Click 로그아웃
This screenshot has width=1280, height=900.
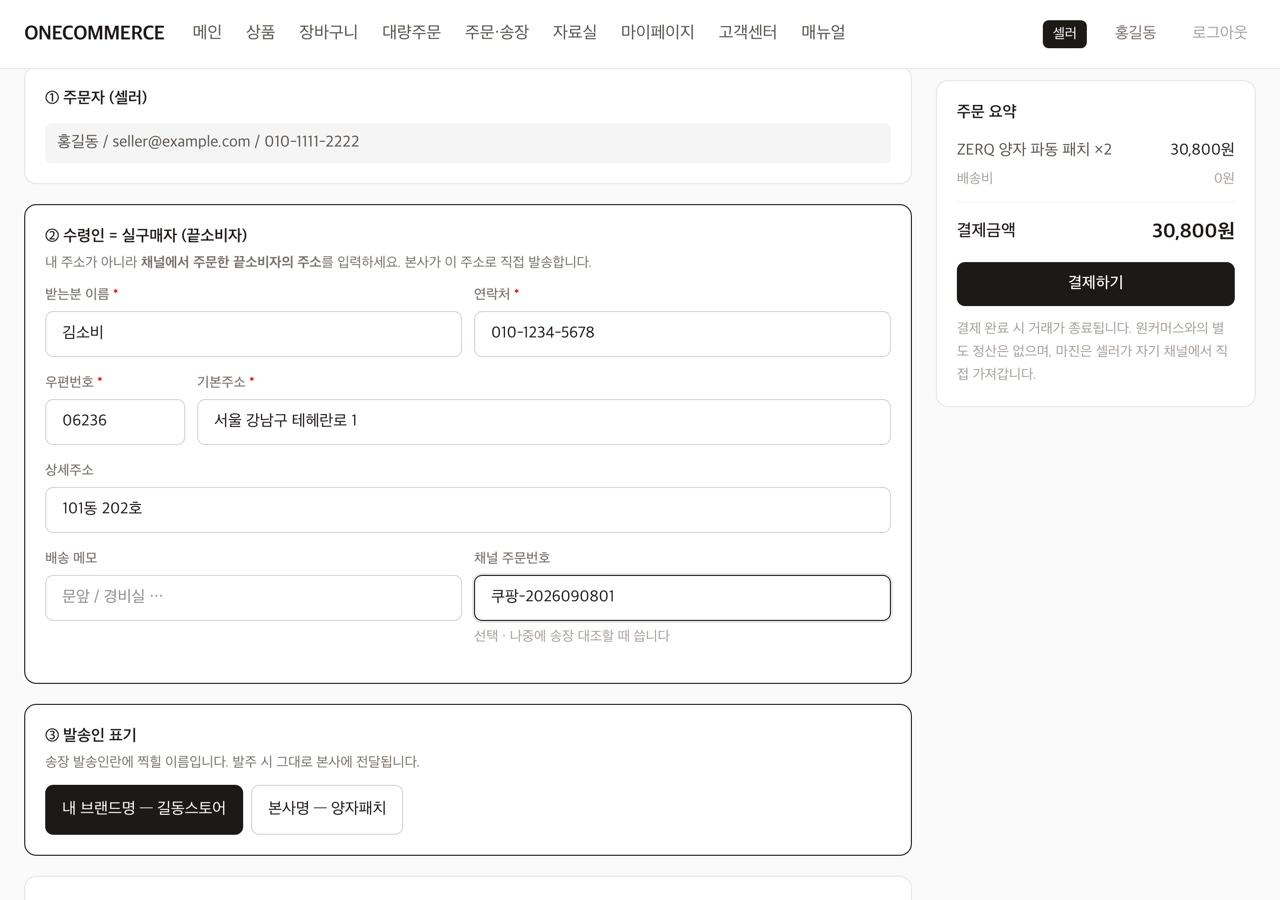pos(1219,32)
